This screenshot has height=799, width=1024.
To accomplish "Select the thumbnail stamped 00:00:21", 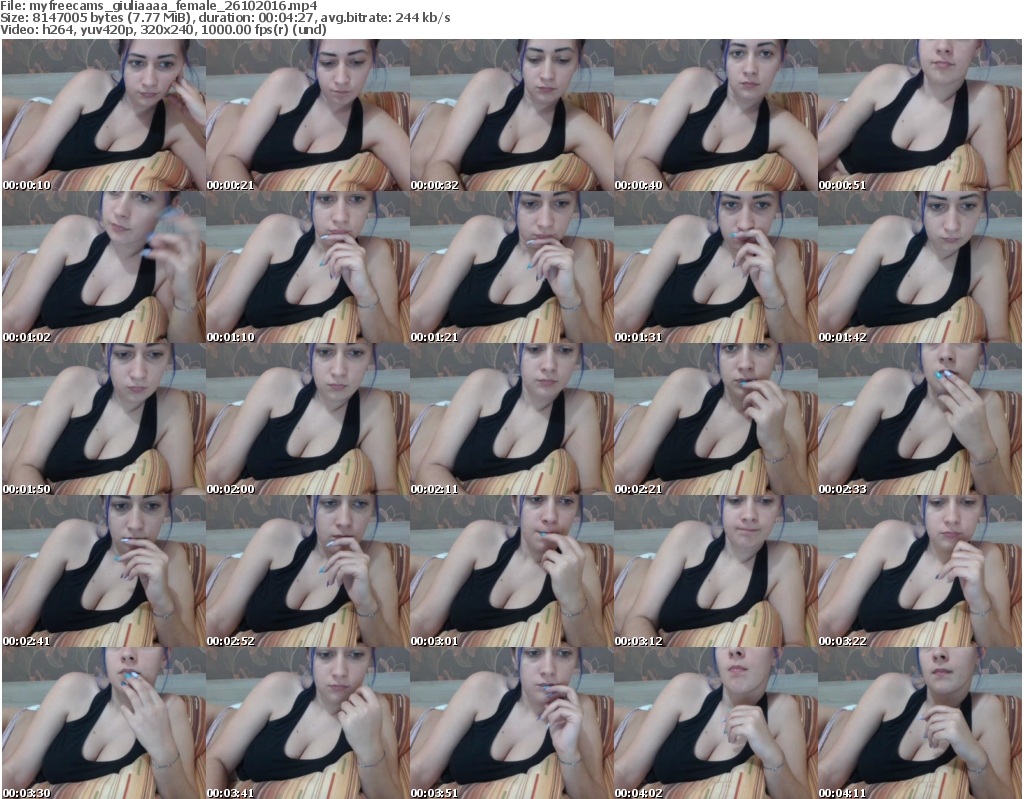I will point(308,115).
